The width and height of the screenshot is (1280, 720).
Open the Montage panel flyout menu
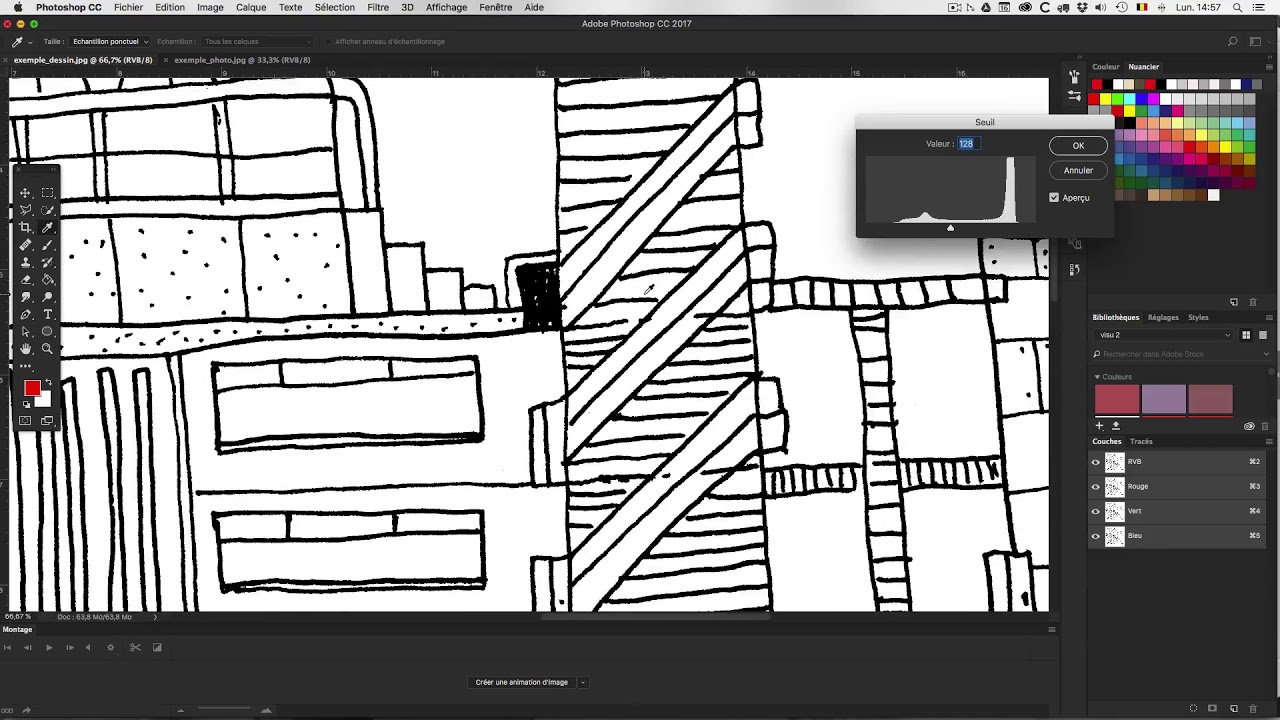click(x=1051, y=629)
